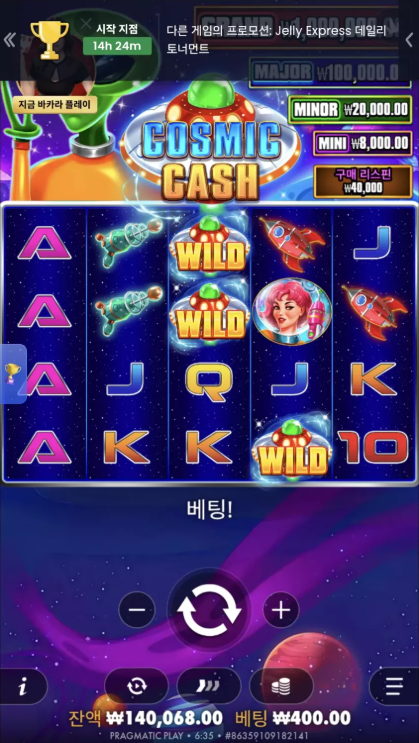Screen dimensions: 419x743
Task: Click the gold trophy tournament icon
Action: coord(50,40)
